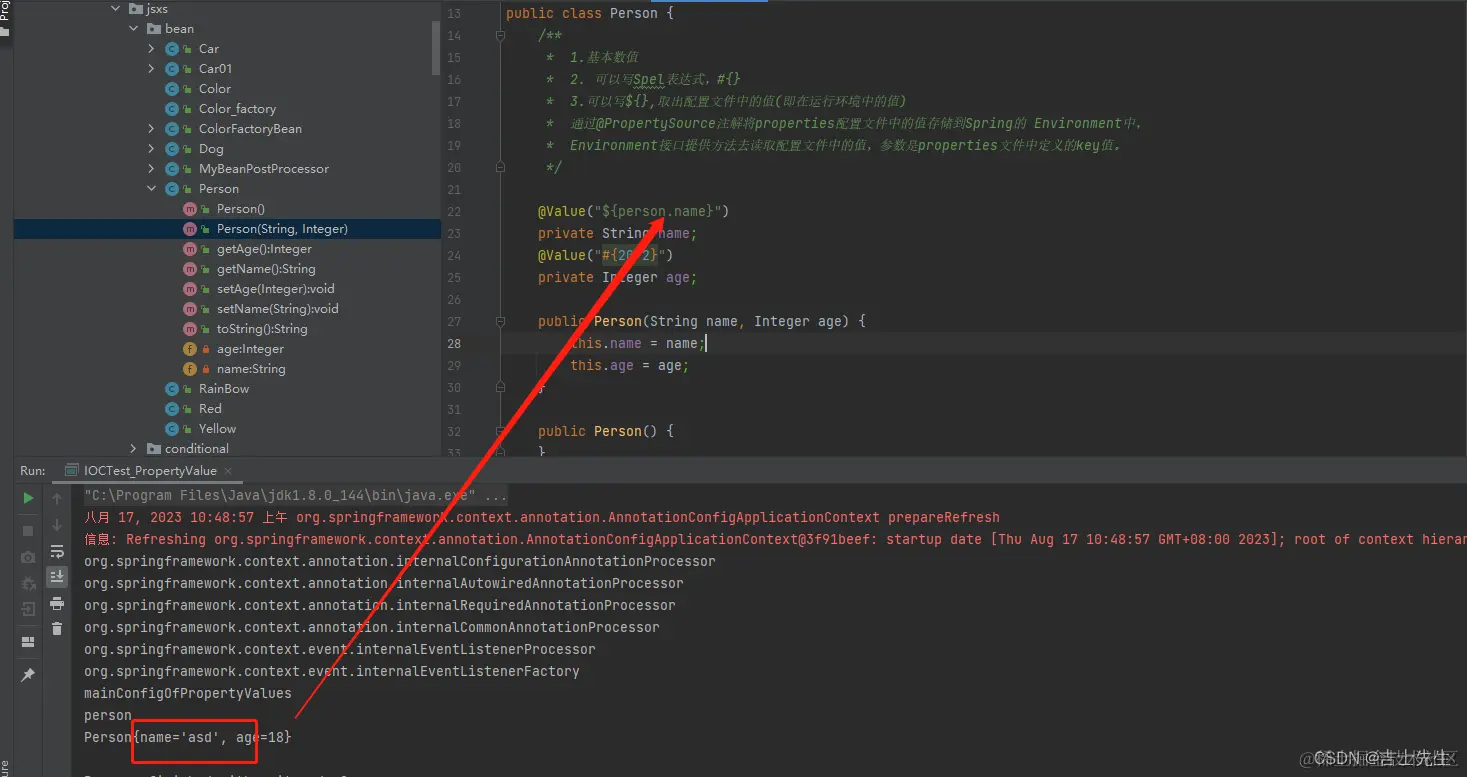1467x777 pixels.
Task: Expand the ColorFactoryBean class node
Action: tap(151, 129)
